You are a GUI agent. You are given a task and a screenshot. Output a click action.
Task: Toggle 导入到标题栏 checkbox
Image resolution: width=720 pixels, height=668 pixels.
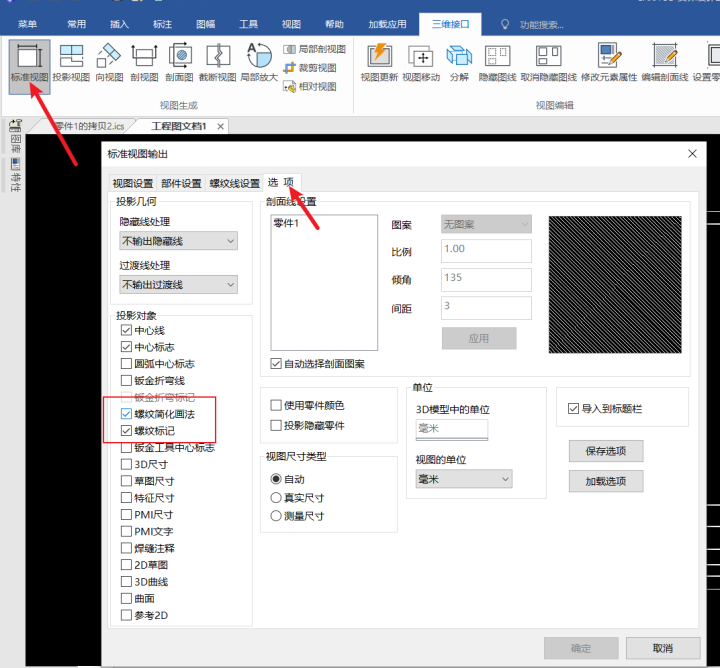573,409
